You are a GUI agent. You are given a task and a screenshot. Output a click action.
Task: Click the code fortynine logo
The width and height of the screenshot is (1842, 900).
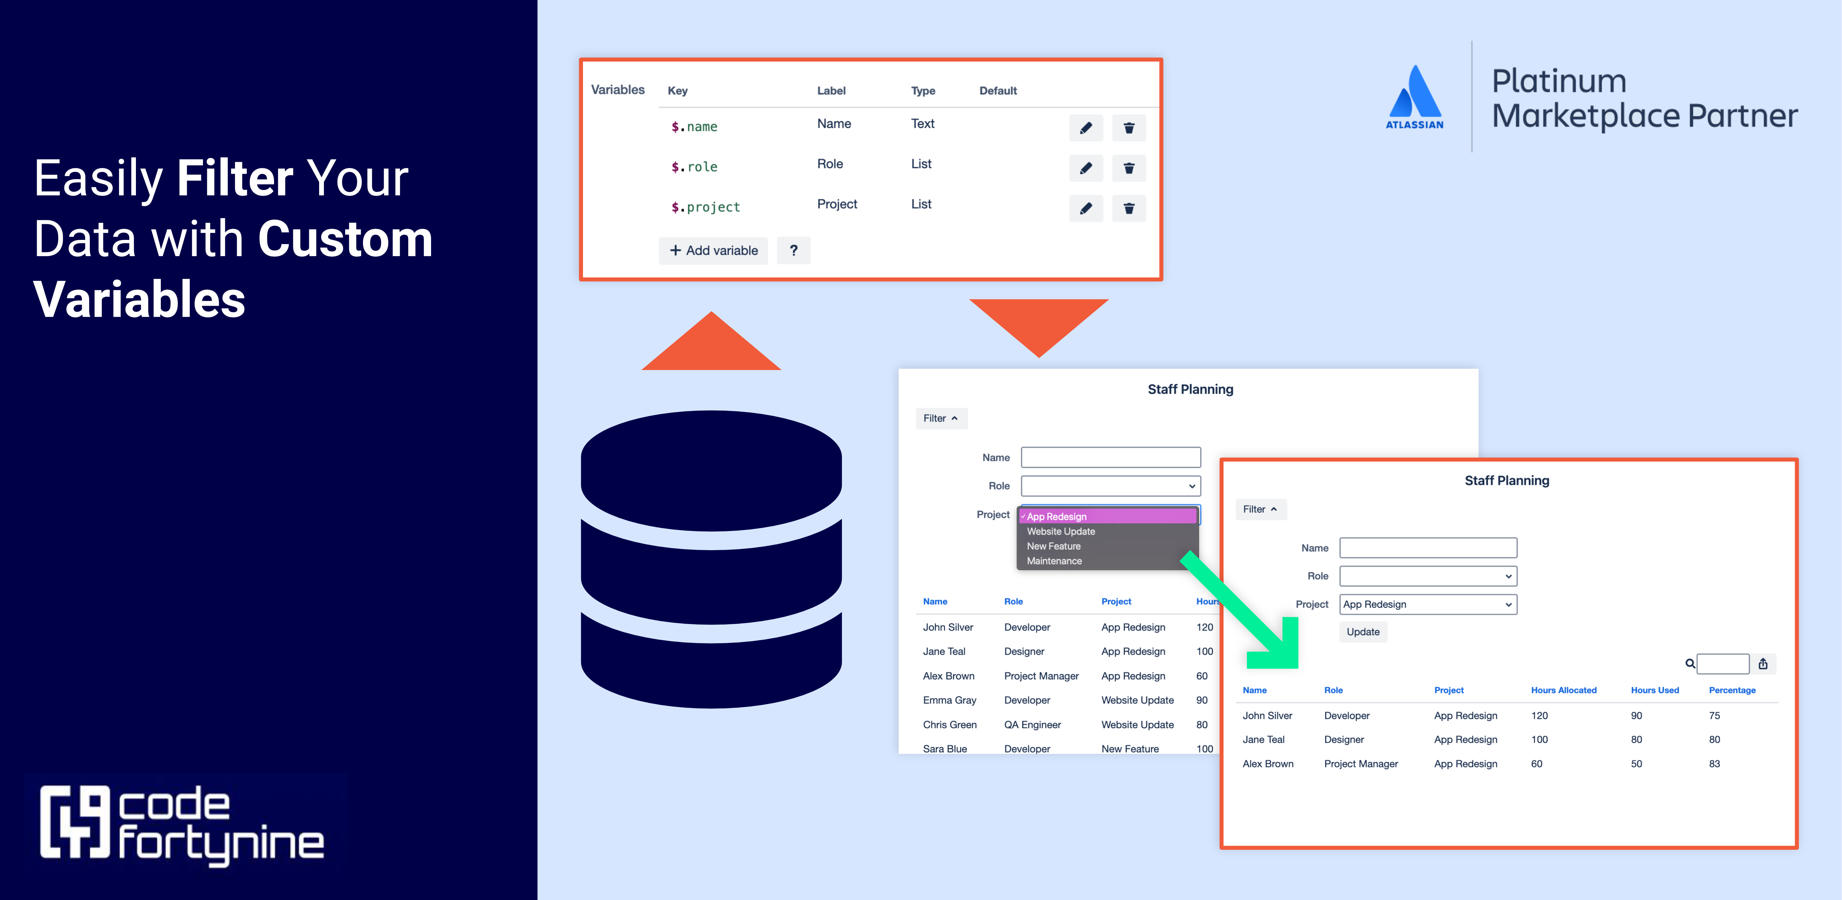tap(183, 822)
